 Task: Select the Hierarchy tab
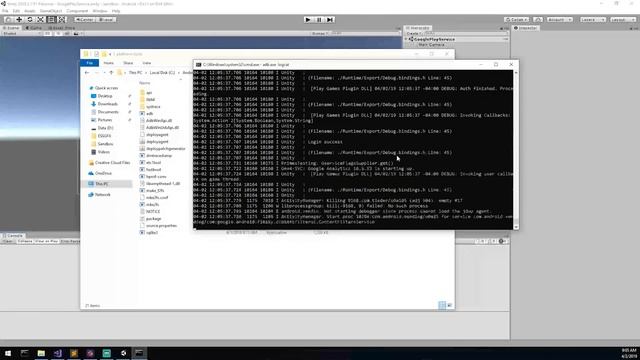click(418, 28)
